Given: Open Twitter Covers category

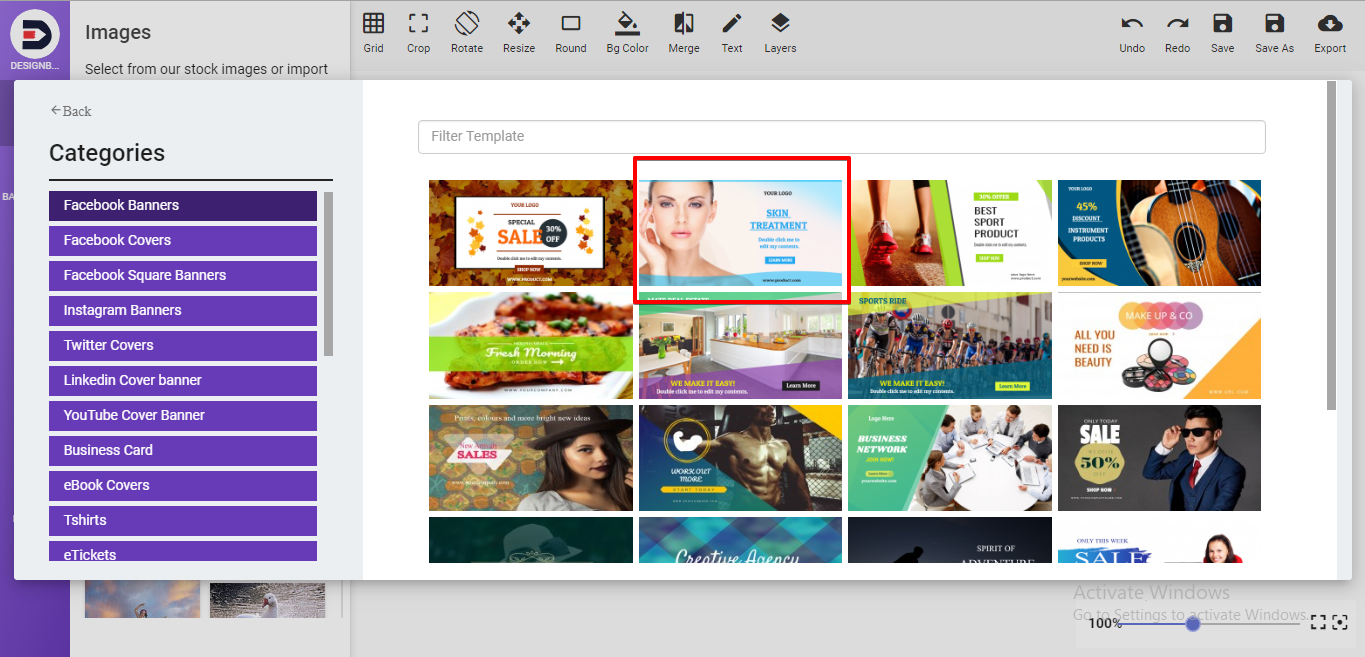Looking at the screenshot, I should (x=183, y=345).
